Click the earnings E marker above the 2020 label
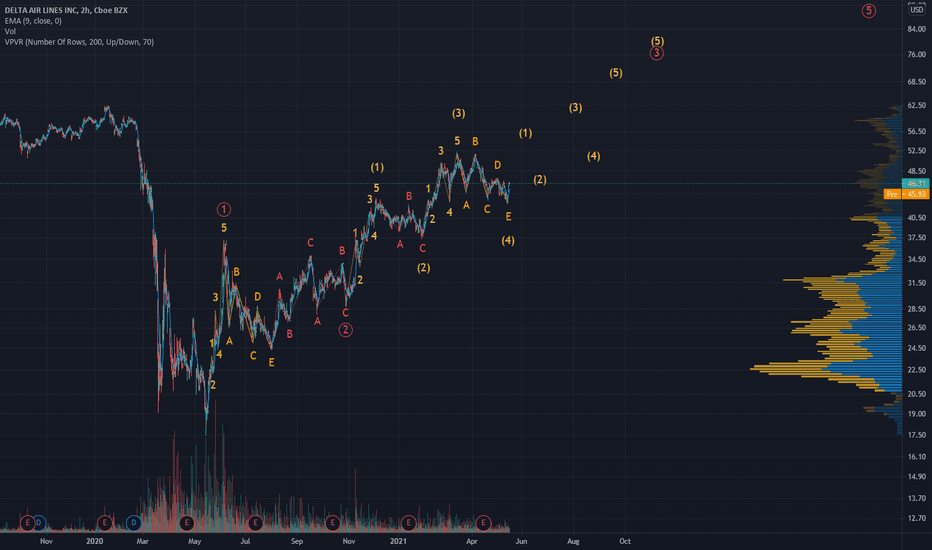The image size is (932, 550). click(105, 523)
